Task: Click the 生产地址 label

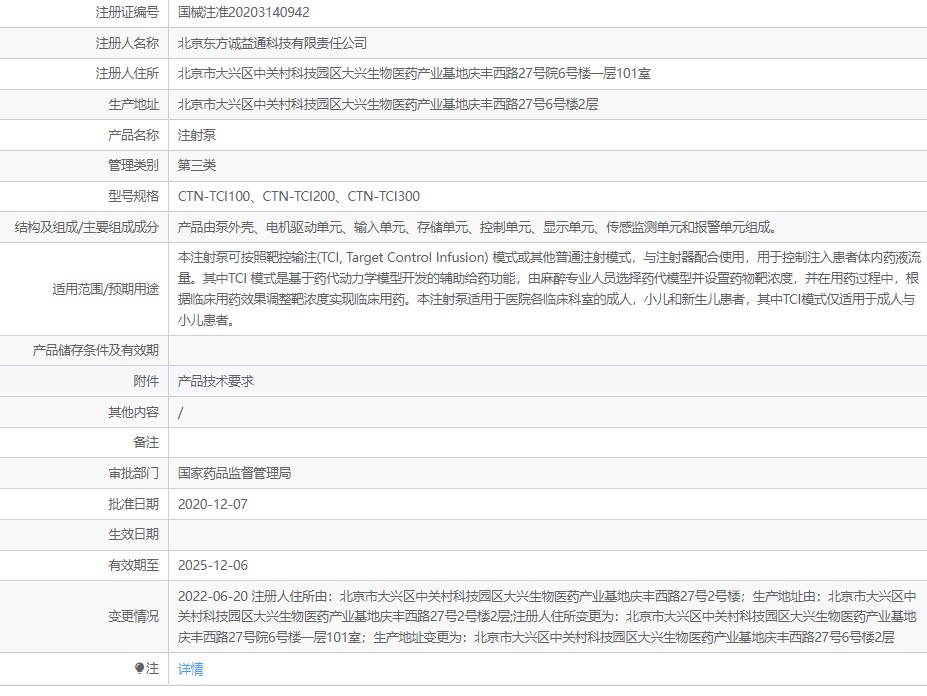Action: 134,105
